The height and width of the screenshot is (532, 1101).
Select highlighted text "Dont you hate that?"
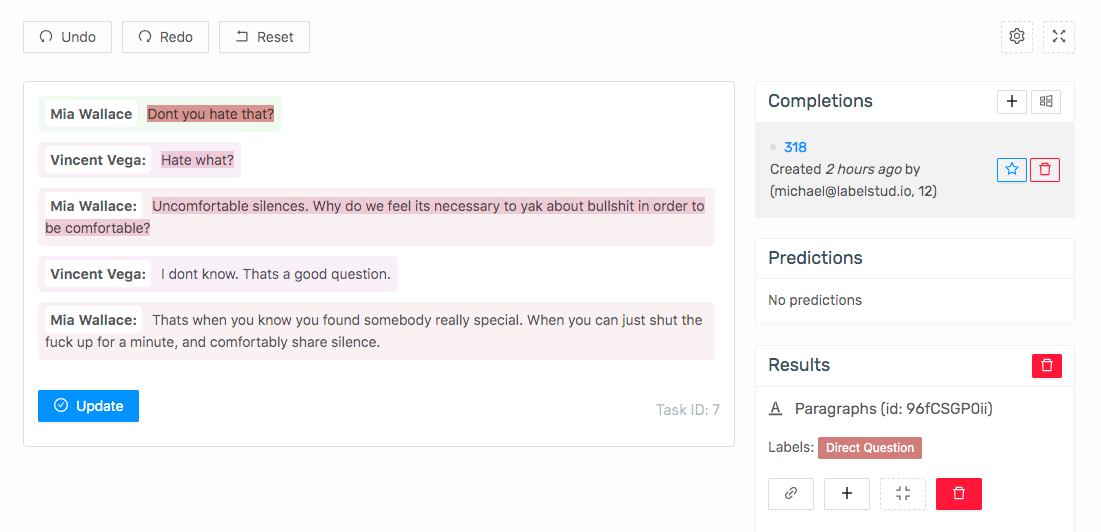click(210, 114)
